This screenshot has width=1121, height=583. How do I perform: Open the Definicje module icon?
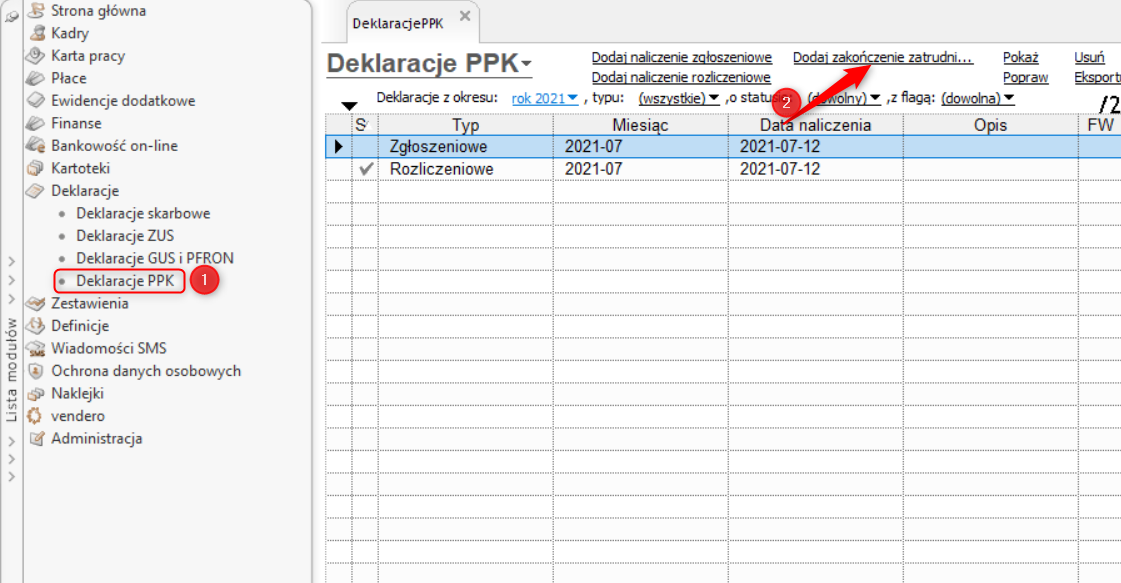tap(36, 325)
